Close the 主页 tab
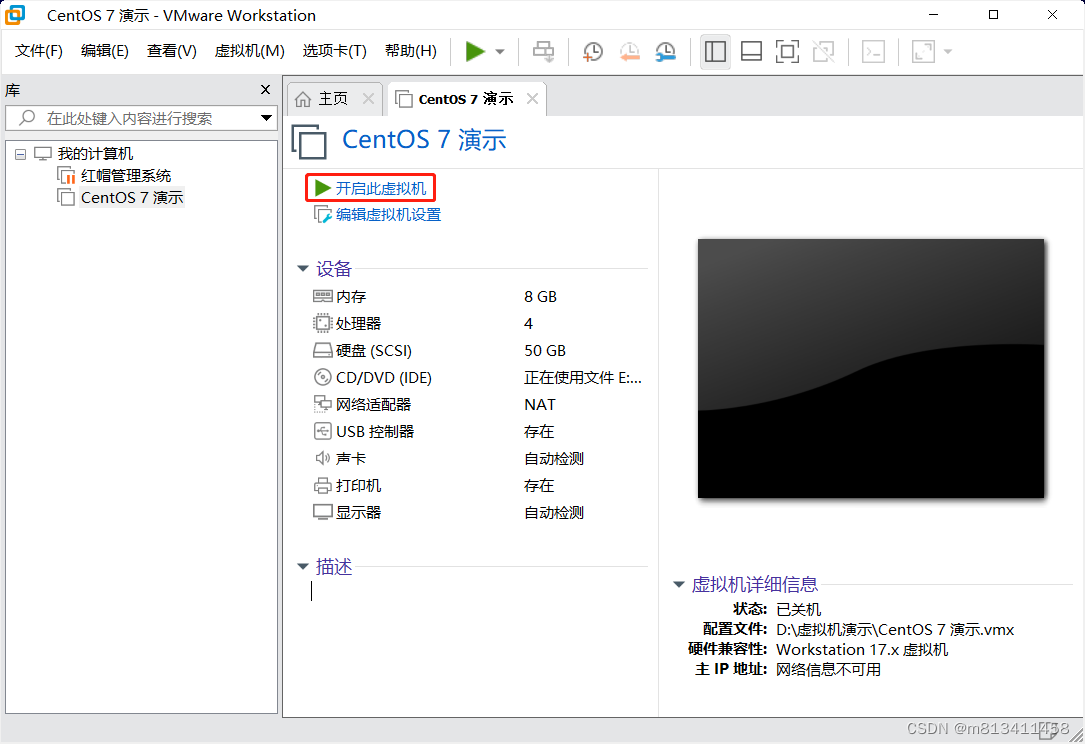Image resolution: width=1085 pixels, height=744 pixels. coord(369,99)
